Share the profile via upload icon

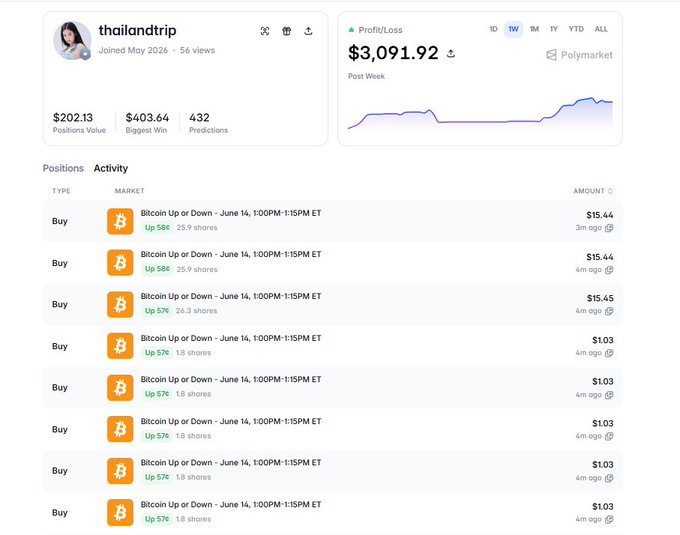(308, 31)
